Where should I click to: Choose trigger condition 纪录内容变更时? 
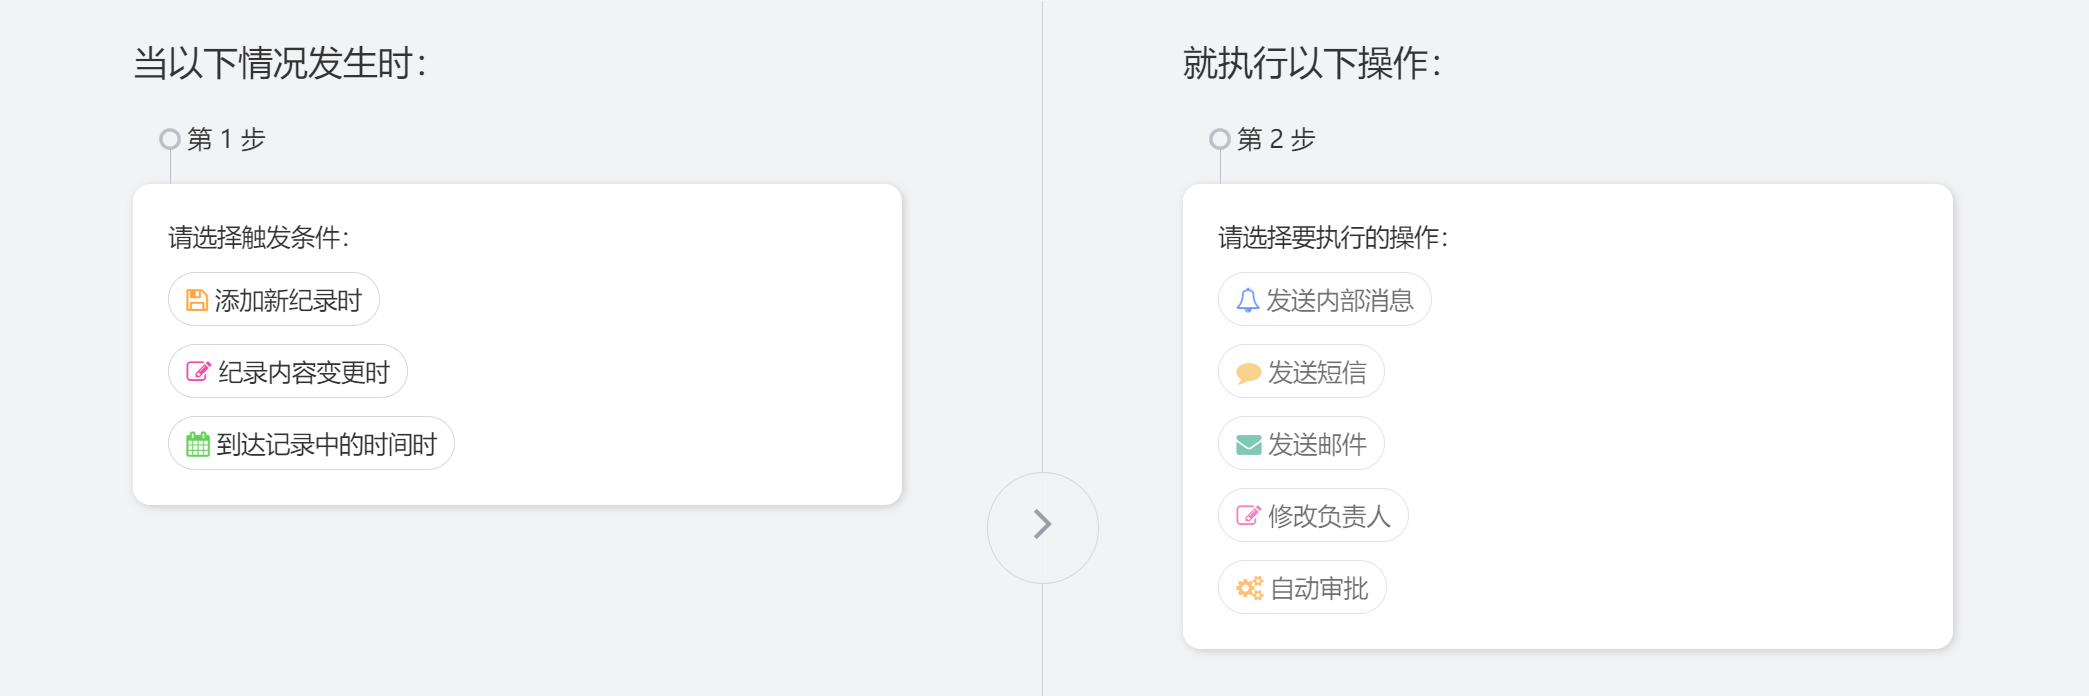point(288,371)
